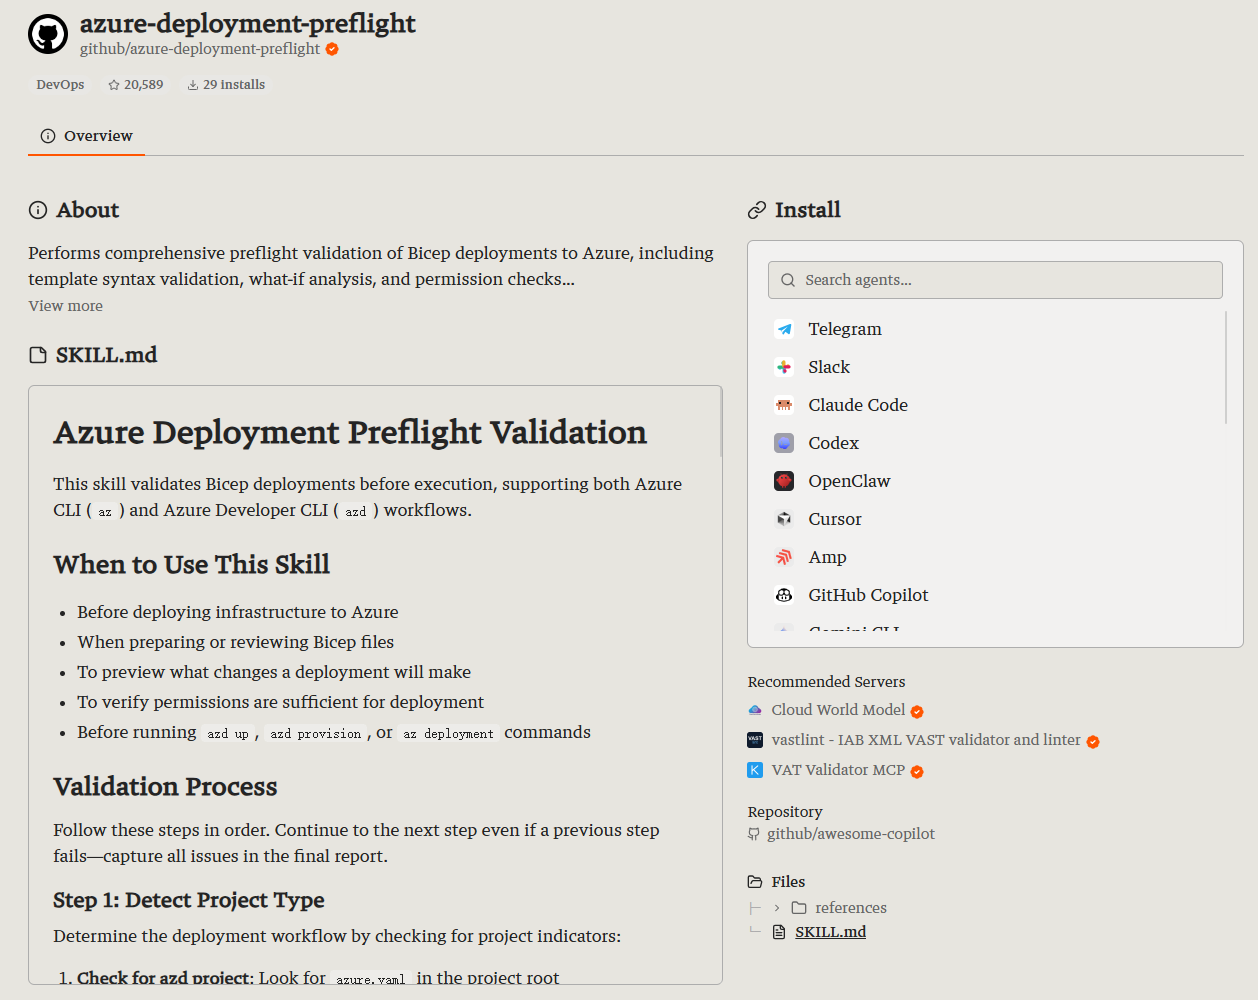Click the 'Step 1: Detect Project Type' heading
Viewport: 1258px width, 1000px height.
pyautogui.click(x=189, y=900)
